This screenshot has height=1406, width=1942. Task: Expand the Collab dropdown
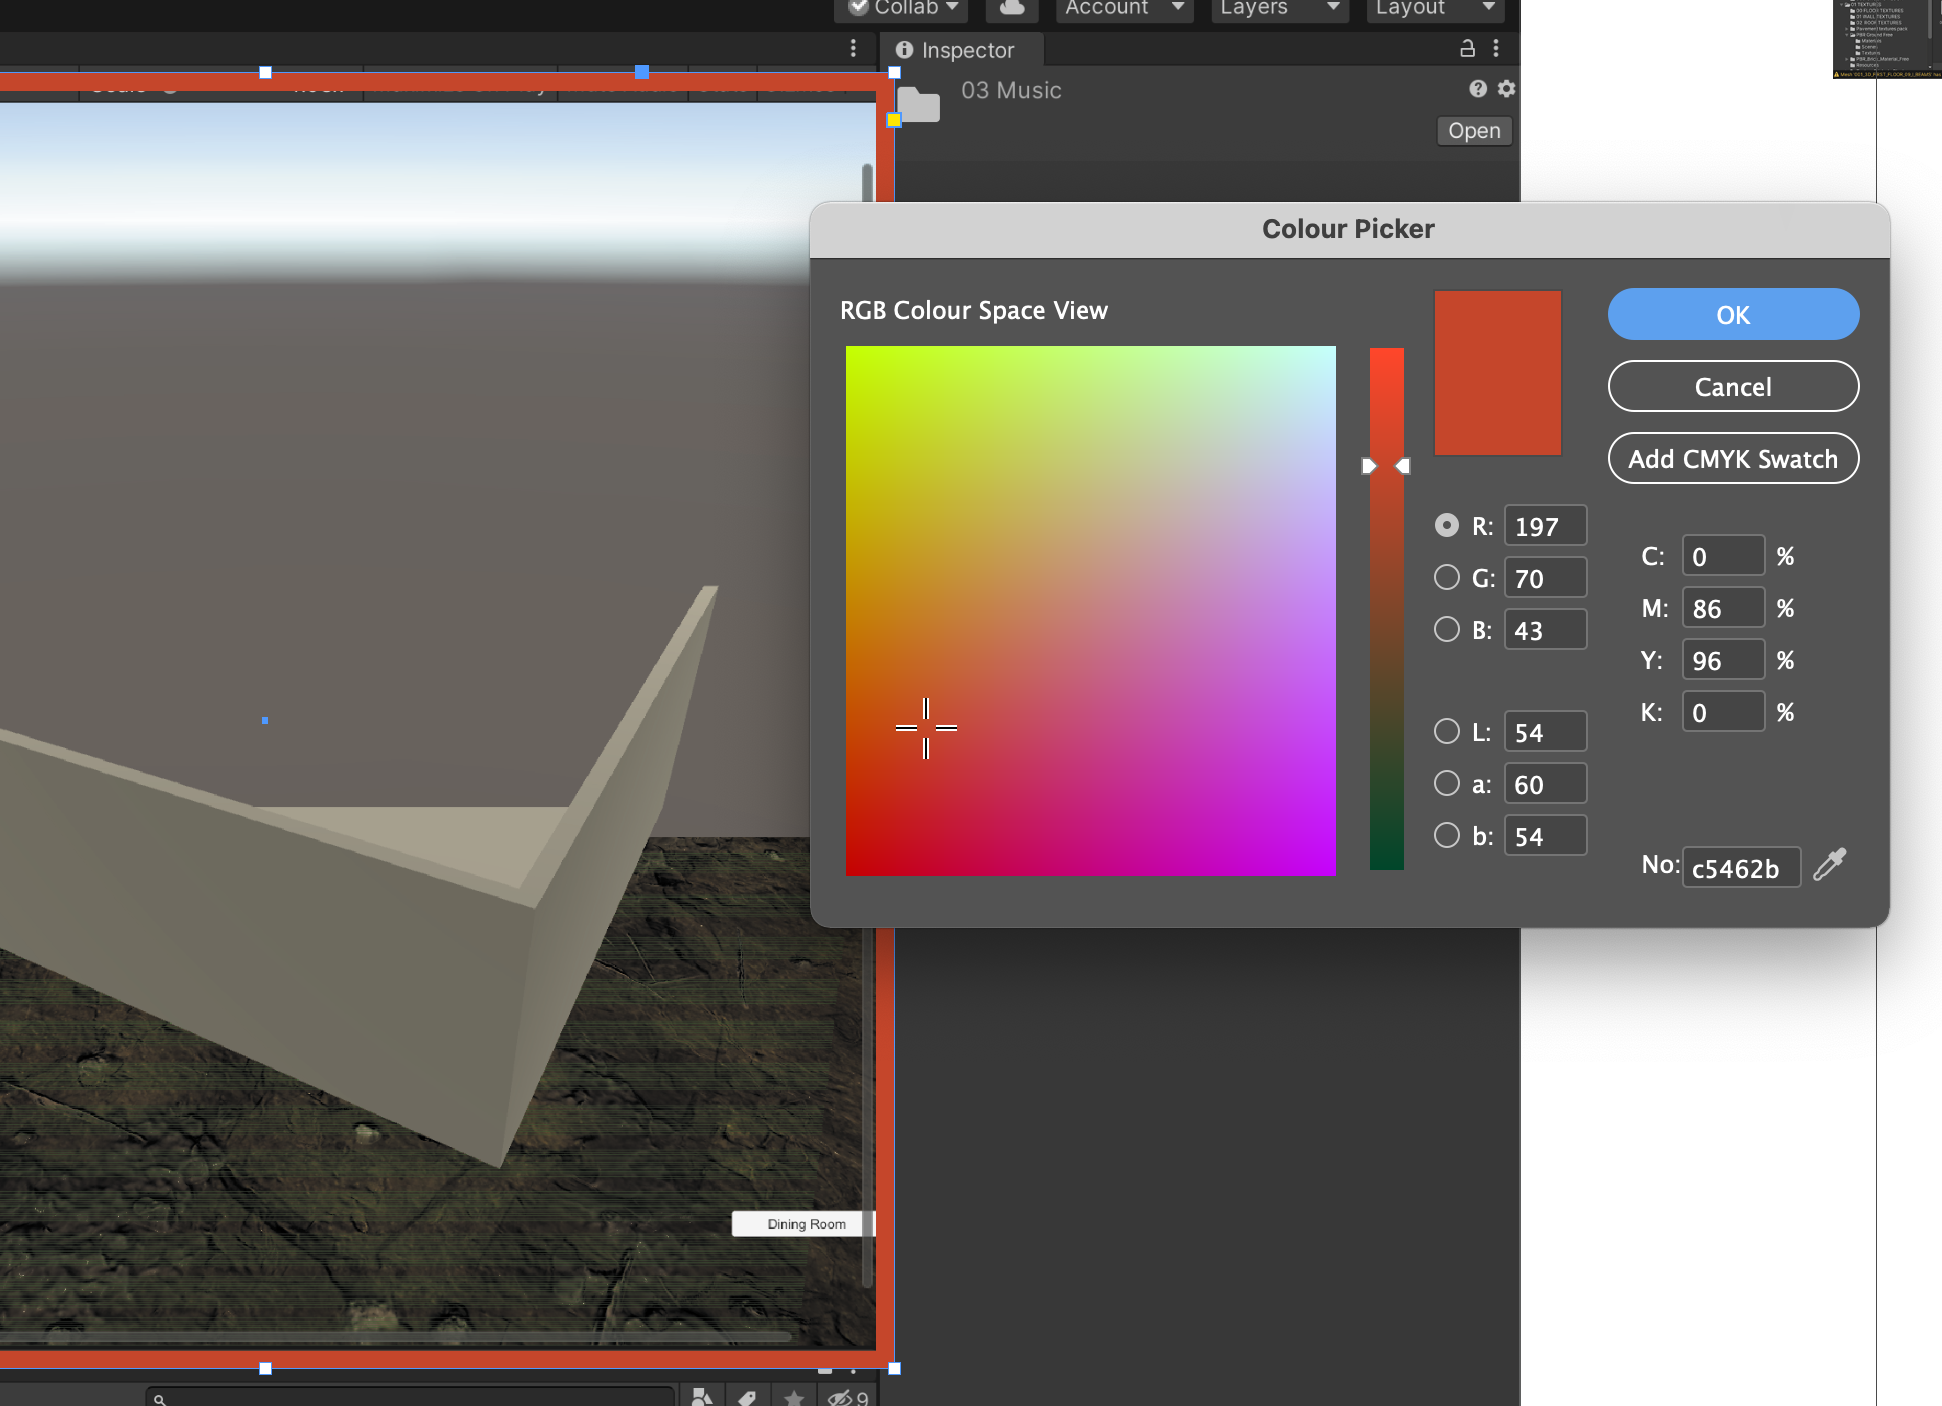click(x=899, y=8)
